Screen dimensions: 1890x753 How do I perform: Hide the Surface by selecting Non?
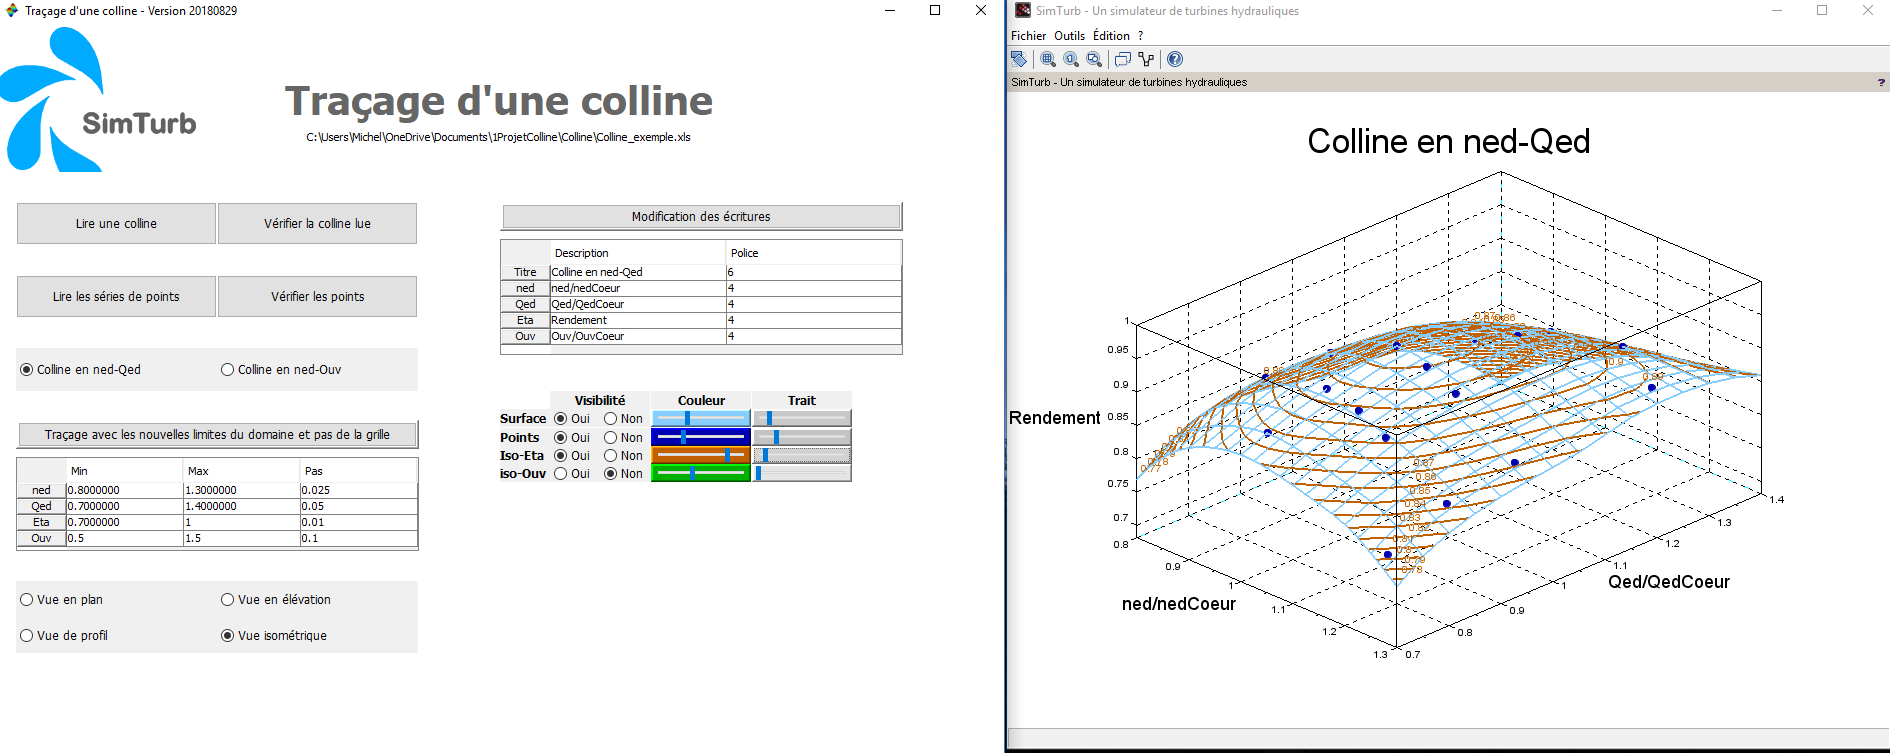(x=610, y=419)
